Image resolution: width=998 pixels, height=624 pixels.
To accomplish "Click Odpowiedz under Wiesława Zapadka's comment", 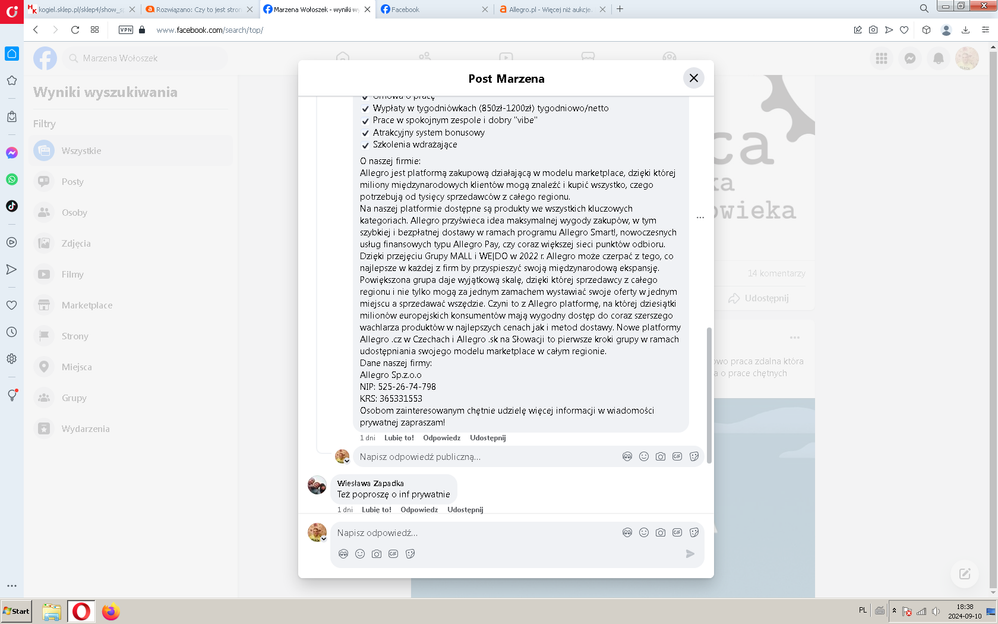I will coord(419,509).
